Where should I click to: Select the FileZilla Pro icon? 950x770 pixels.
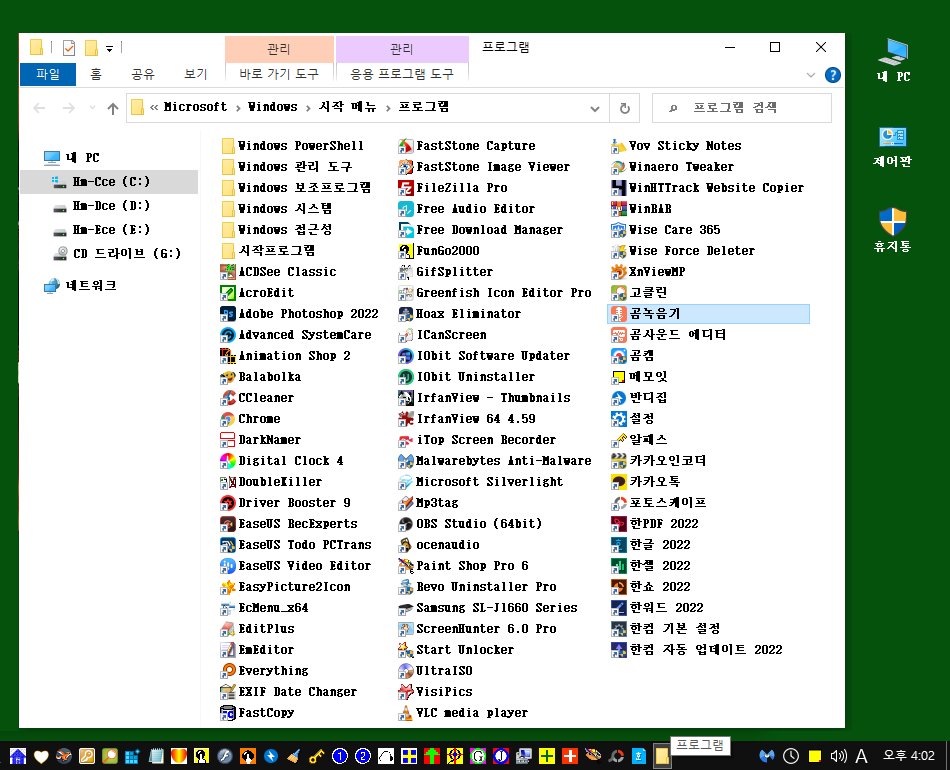coord(405,188)
